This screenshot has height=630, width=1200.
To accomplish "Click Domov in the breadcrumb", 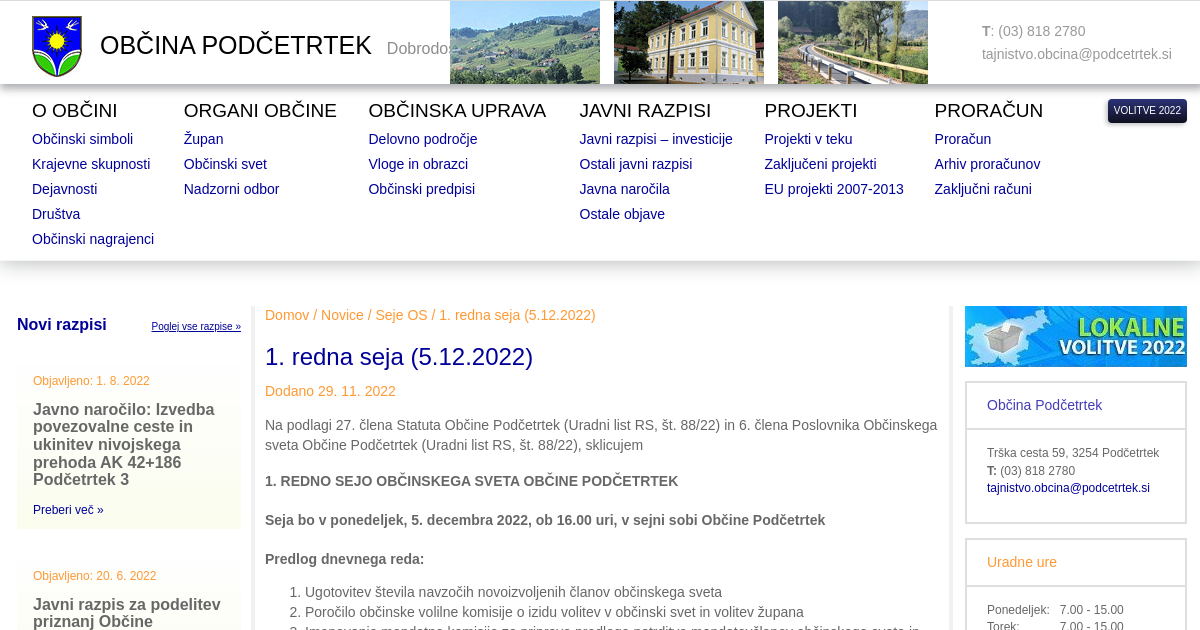I will point(287,315).
